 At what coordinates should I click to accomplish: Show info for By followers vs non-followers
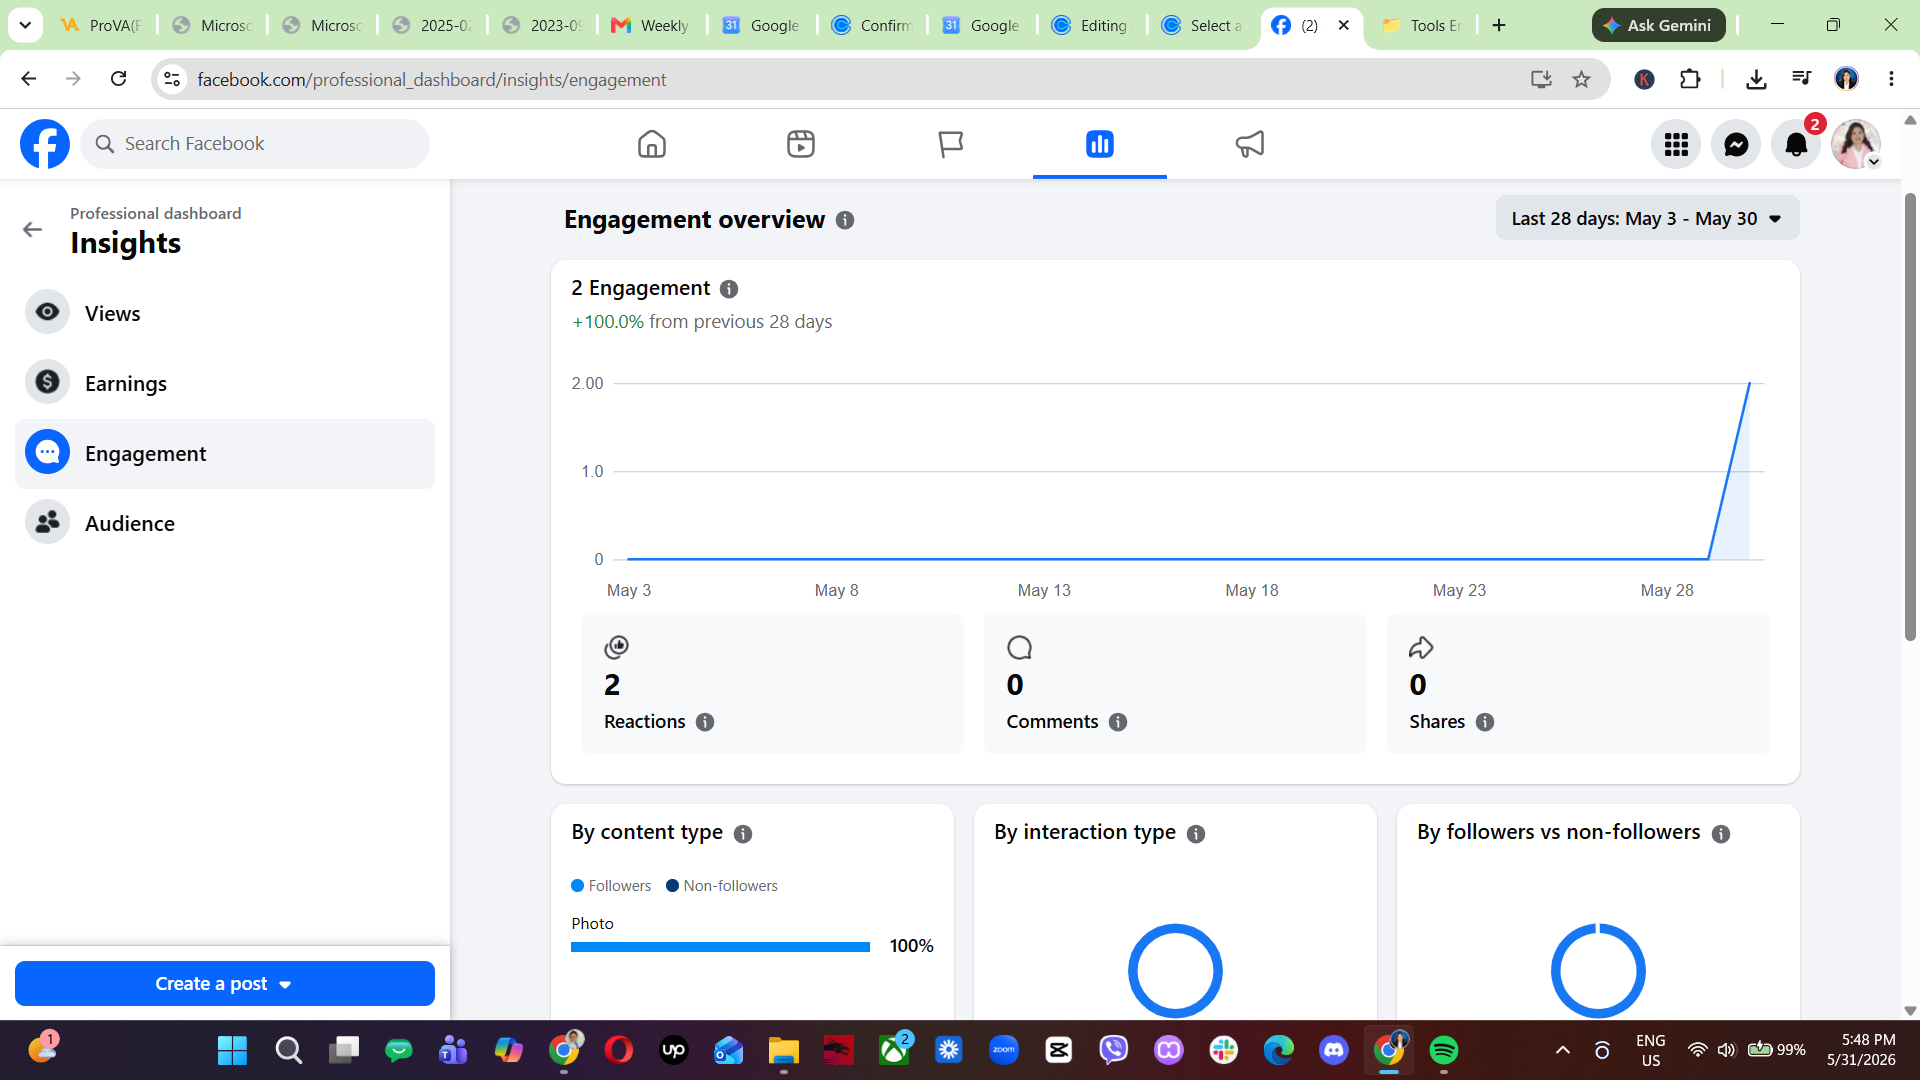coord(1721,834)
